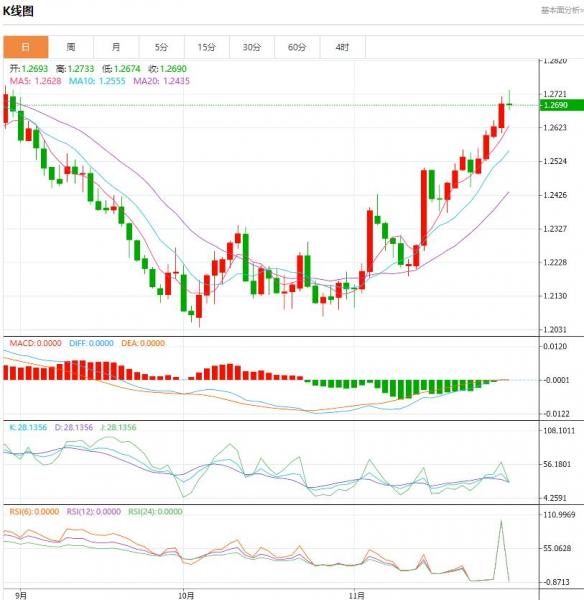Screen dimensions: 584x600
Task: Click the MA5 1.2628 indicator label
Action: pos(35,81)
